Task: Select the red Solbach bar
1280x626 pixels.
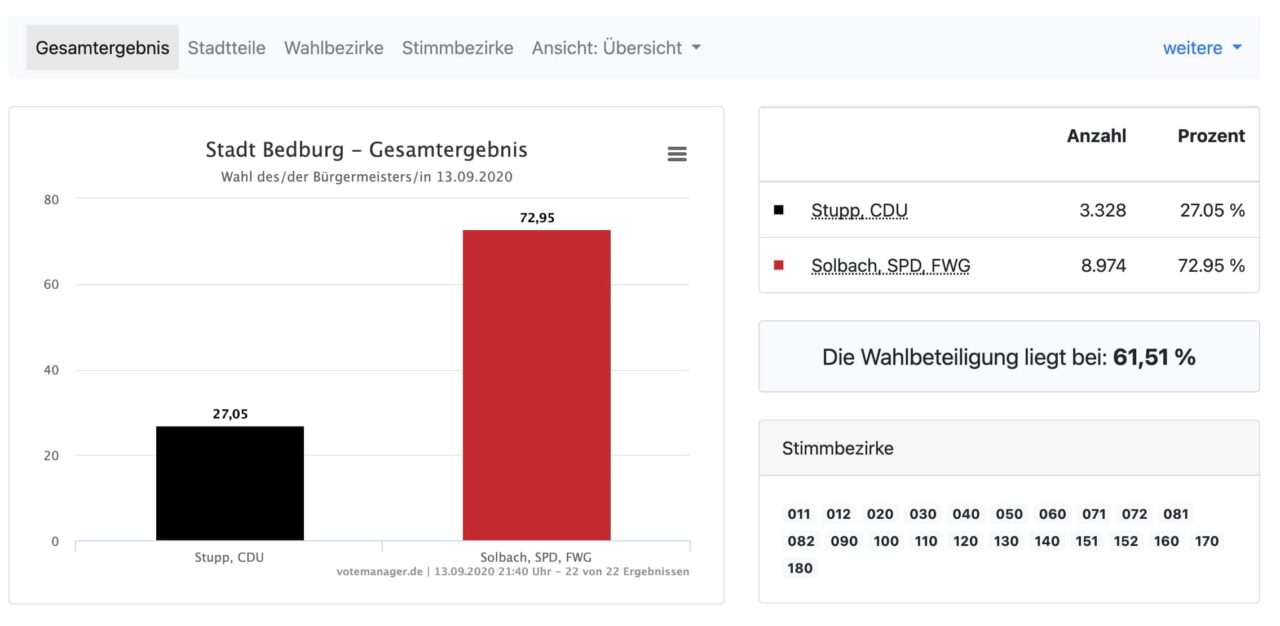Action: pyautogui.click(x=536, y=385)
